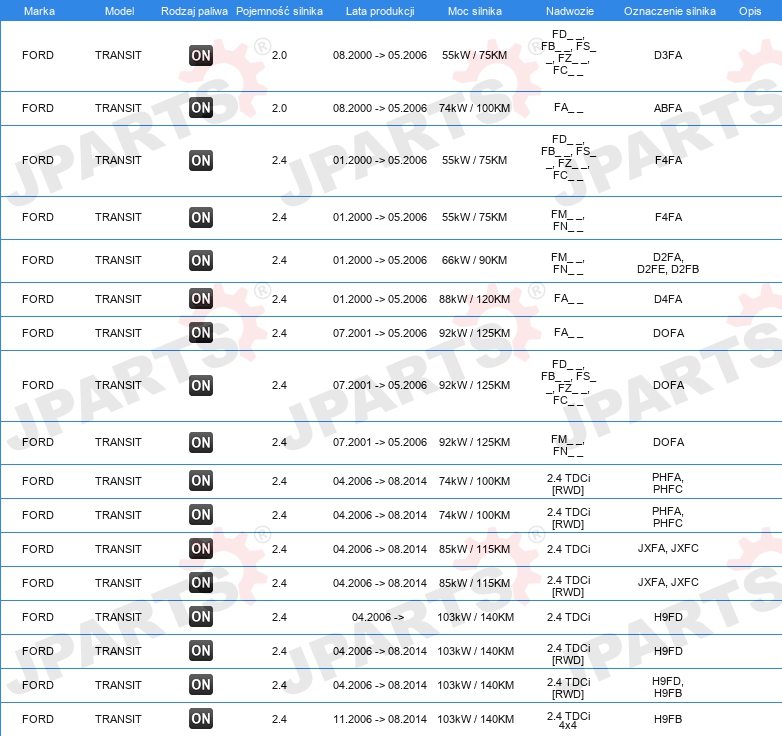
Task: Select the FA__ body cell in the D4FA row
Action: (569, 299)
